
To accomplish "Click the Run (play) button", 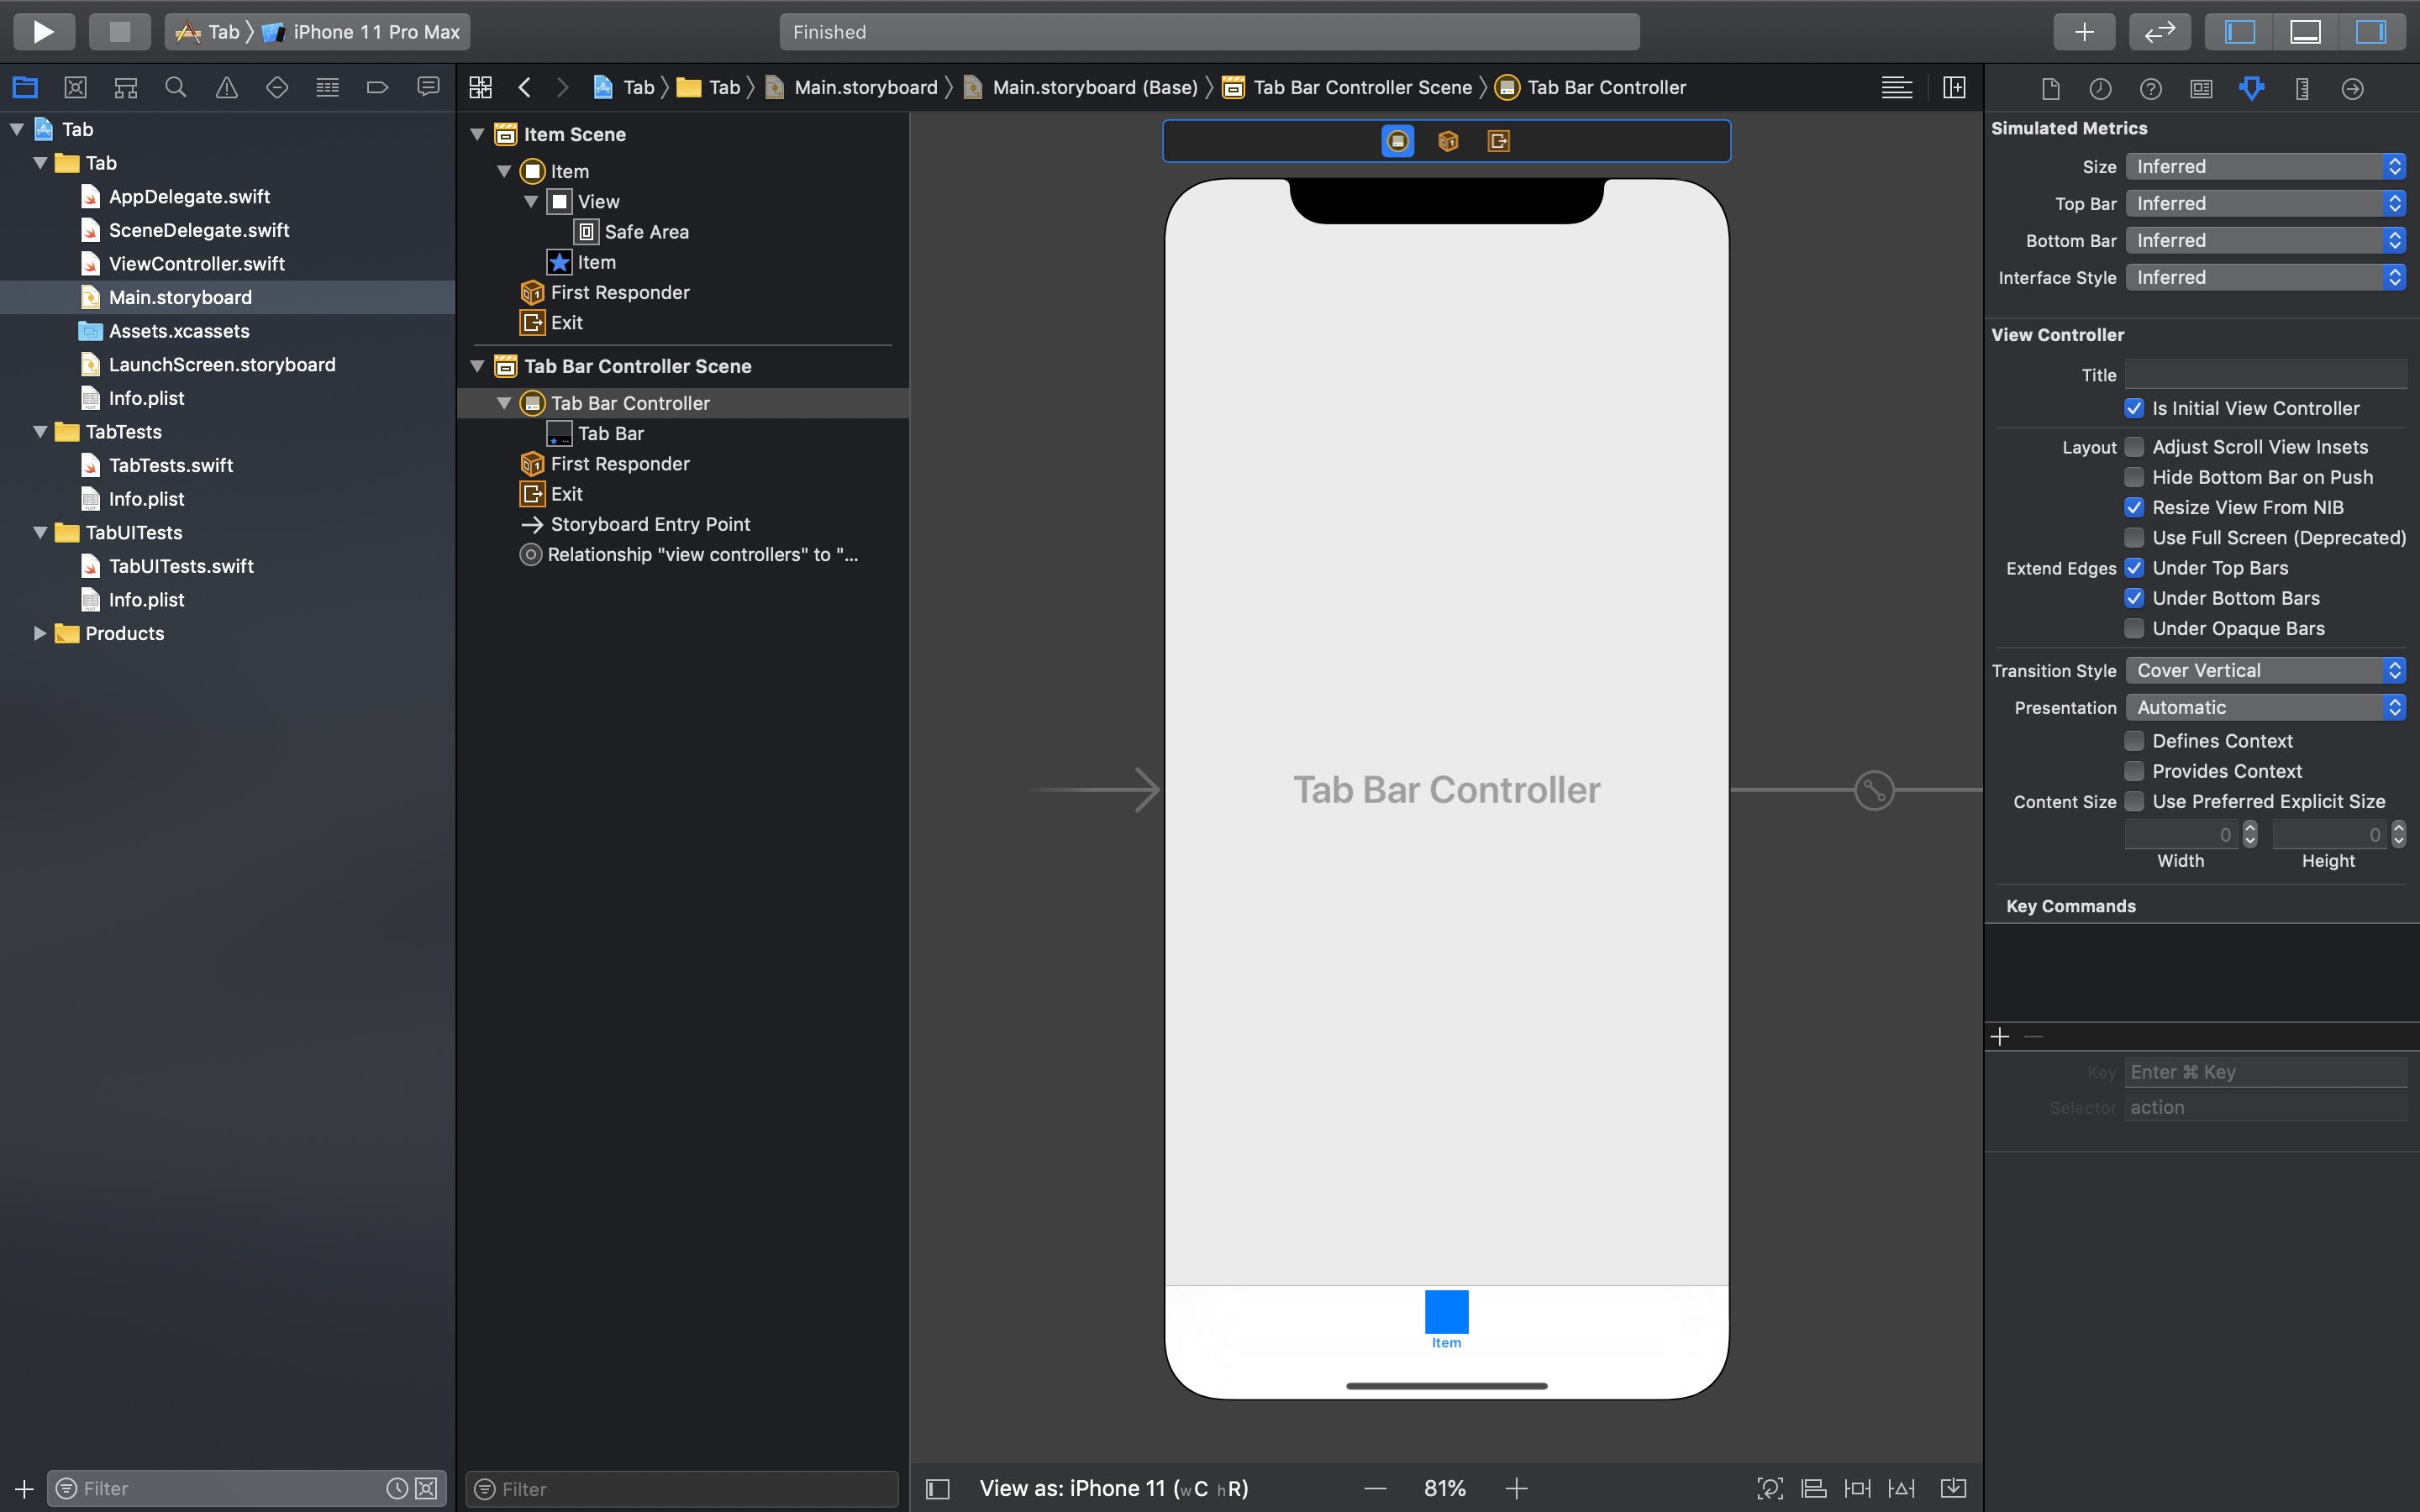I will tap(43, 31).
